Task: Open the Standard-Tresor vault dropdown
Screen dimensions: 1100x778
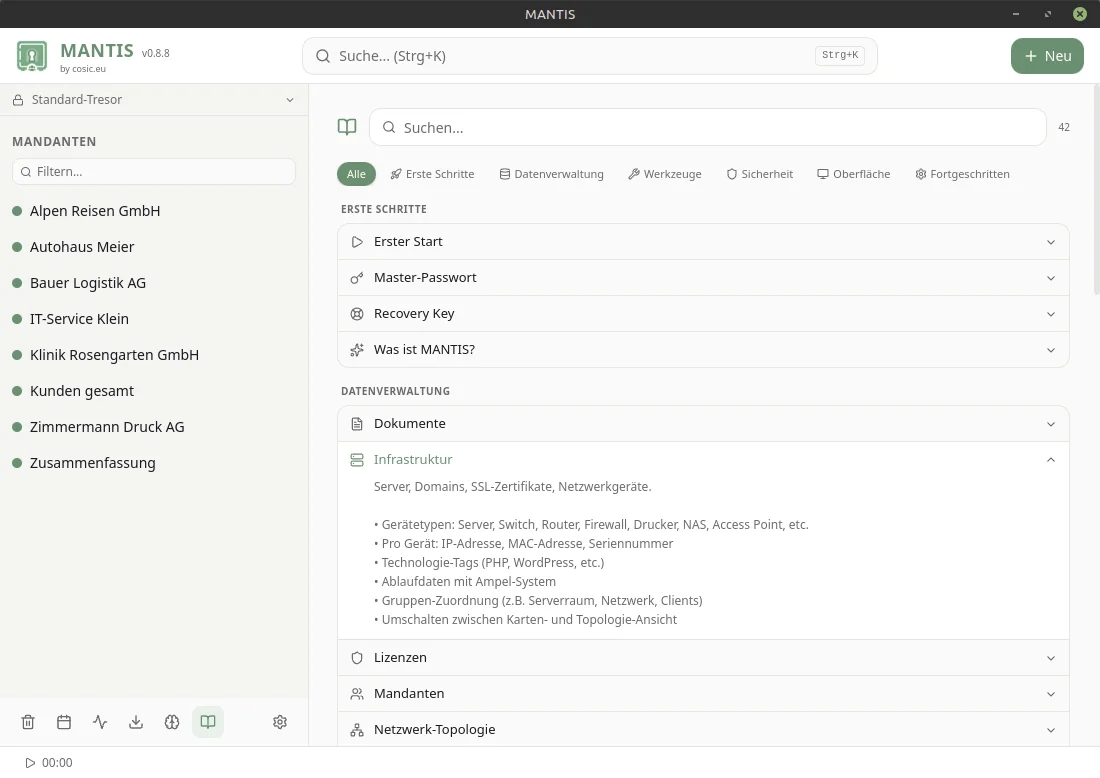Action: [x=154, y=100]
